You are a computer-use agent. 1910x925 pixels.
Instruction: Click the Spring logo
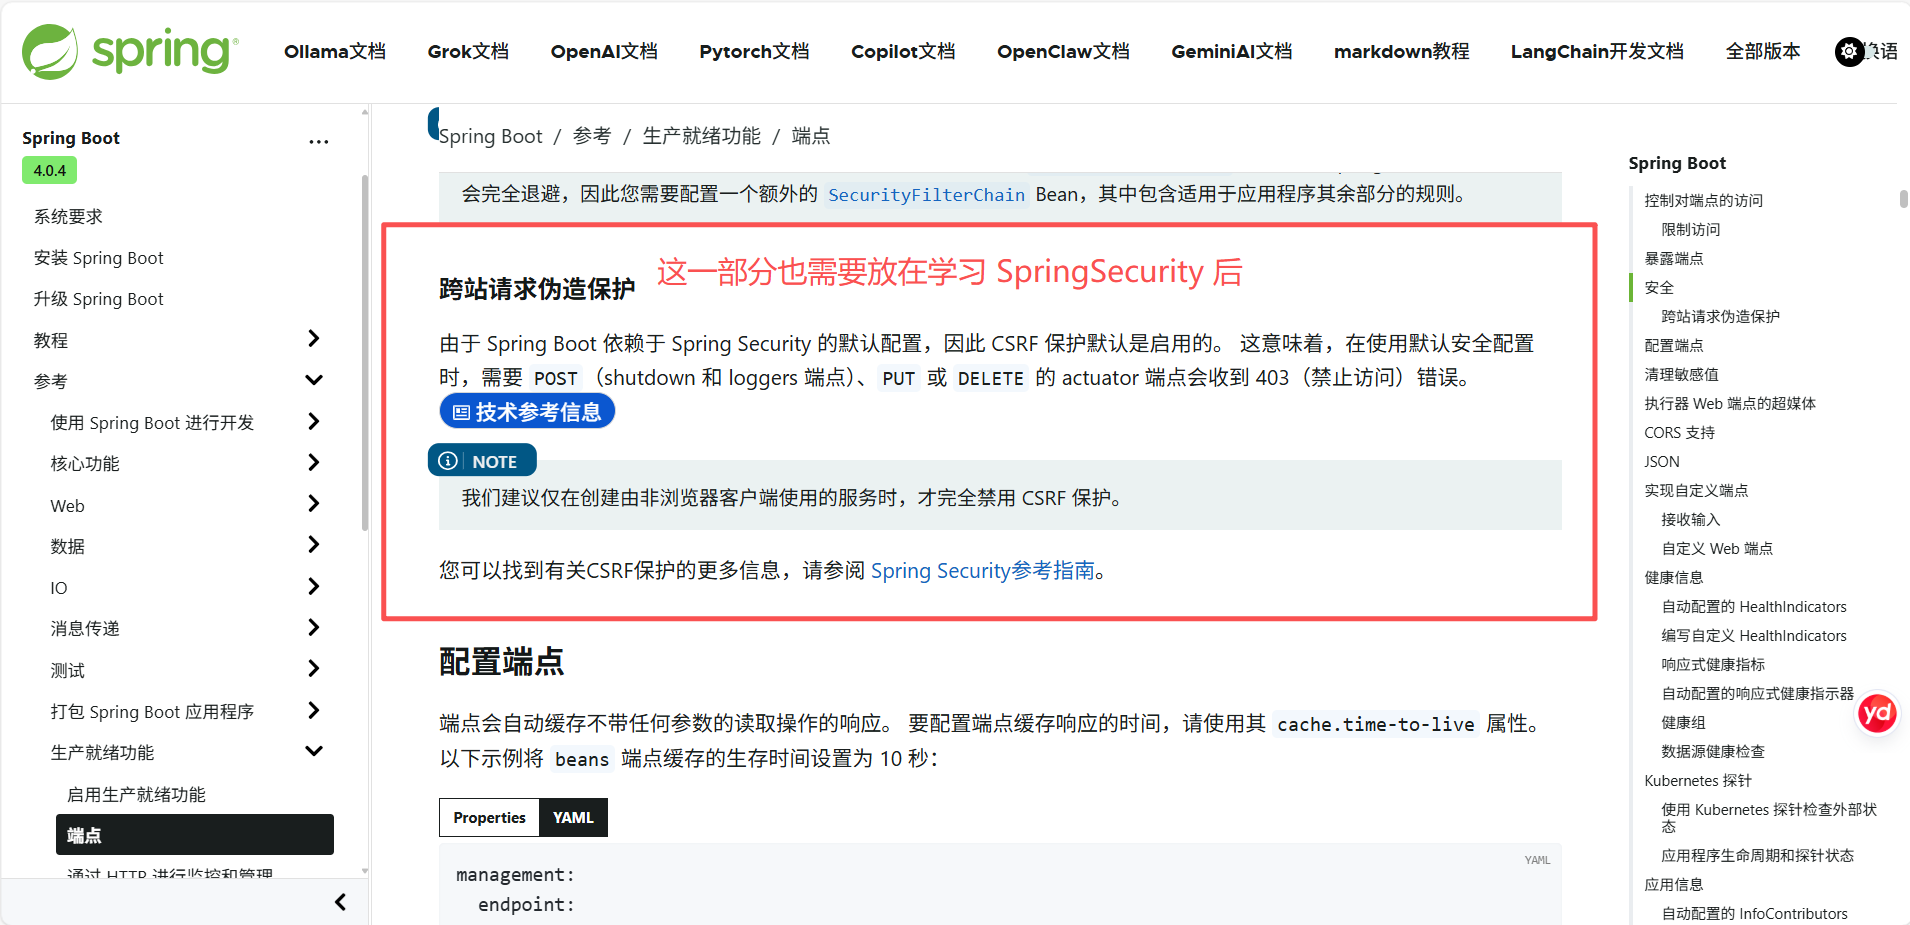131,51
